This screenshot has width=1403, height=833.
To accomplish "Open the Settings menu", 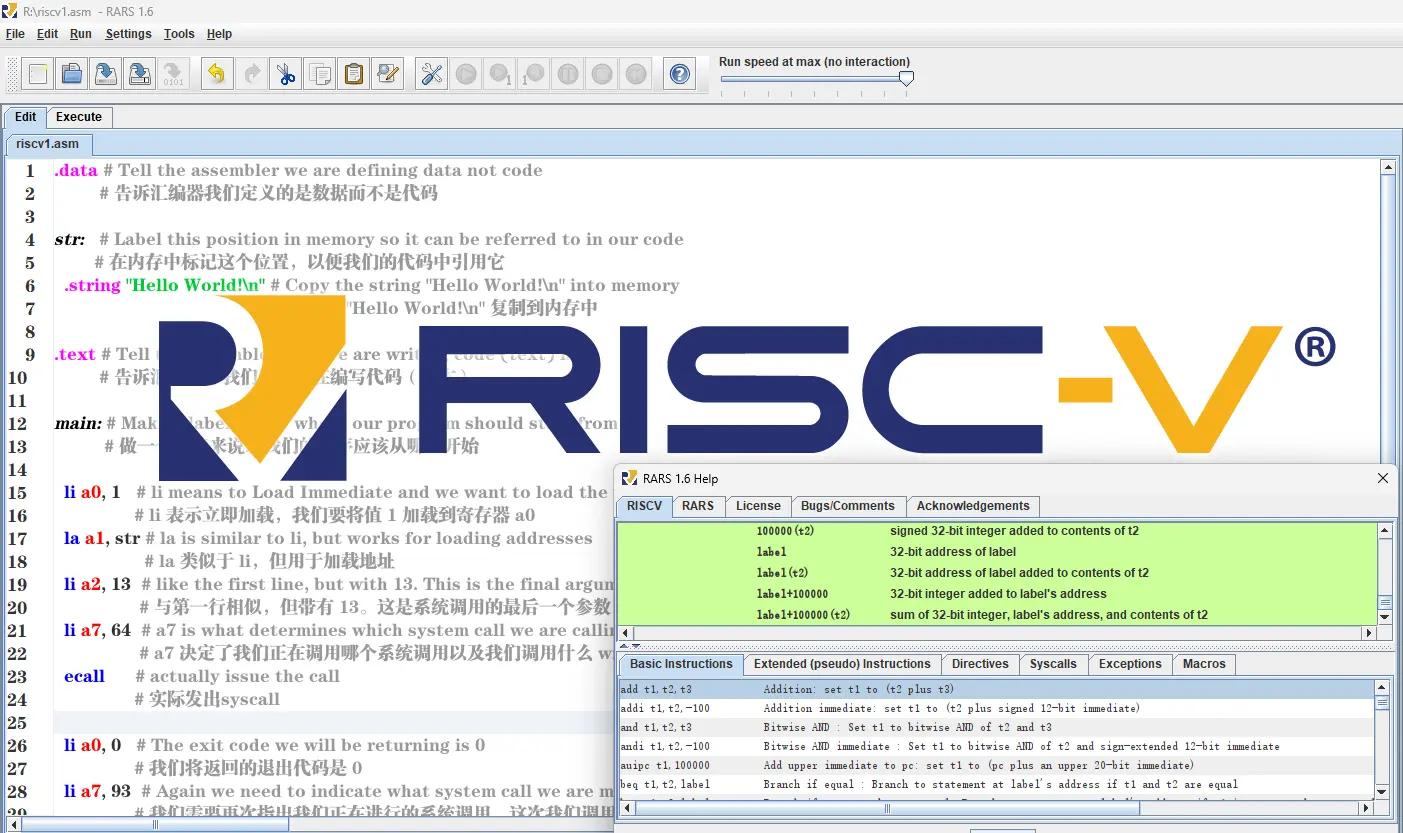I will tap(128, 34).
